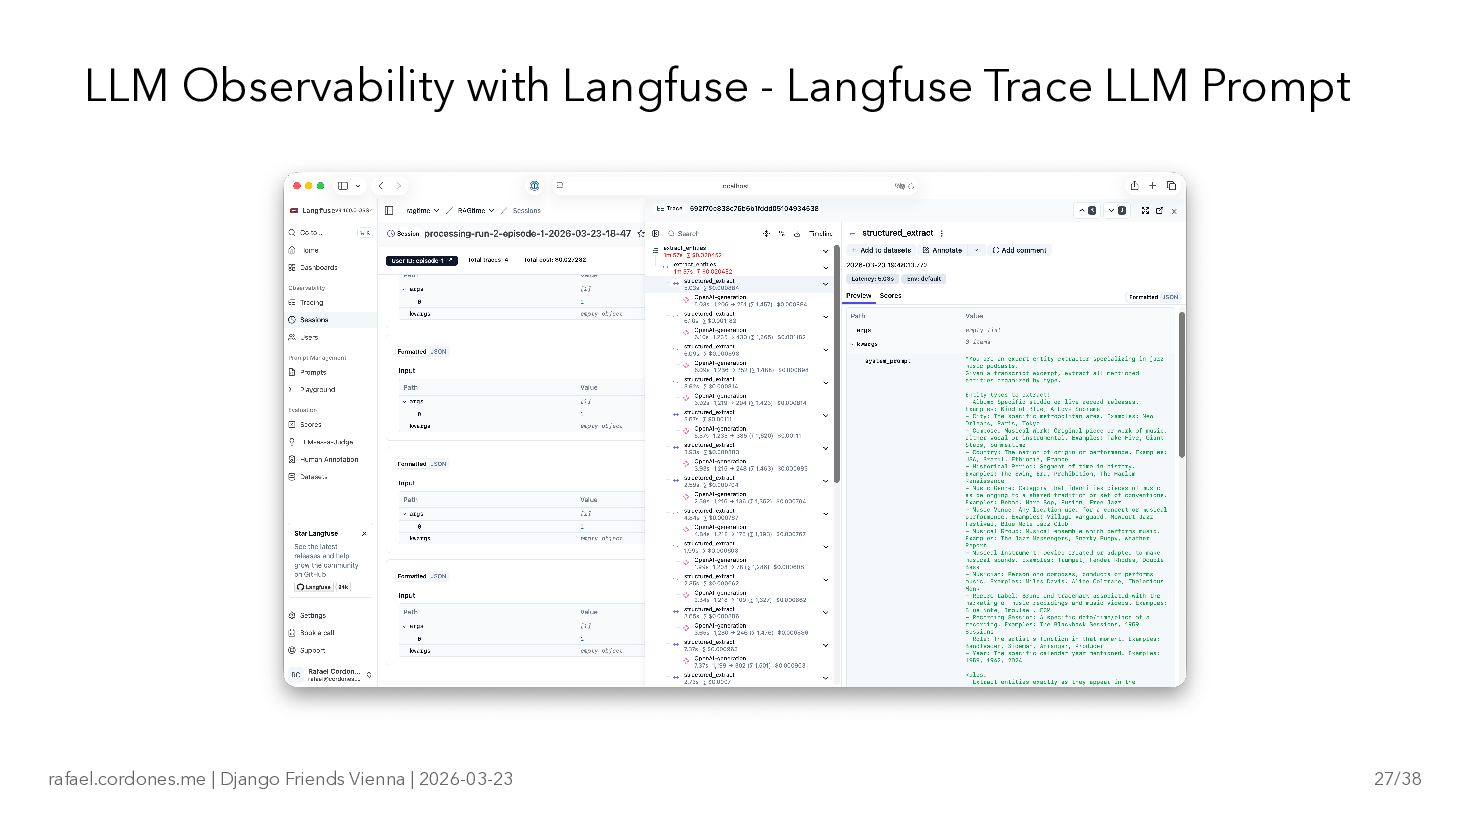
Task: Open the Human Annotation page
Action: 328,460
